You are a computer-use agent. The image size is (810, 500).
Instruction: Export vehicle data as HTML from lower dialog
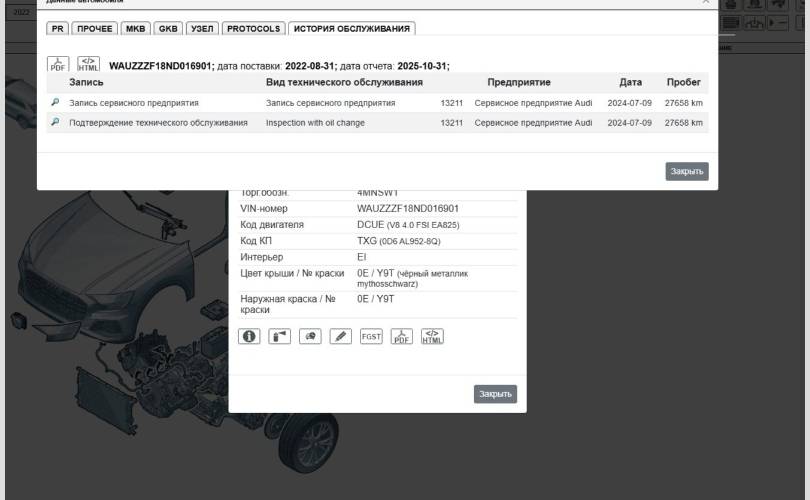pos(432,336)
